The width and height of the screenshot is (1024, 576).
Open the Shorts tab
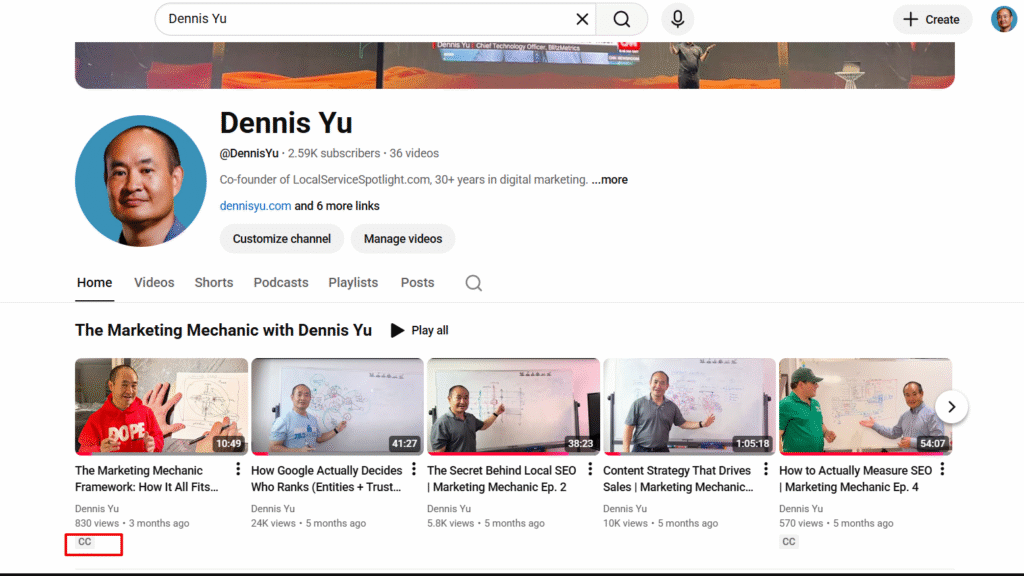pos(214,283)
